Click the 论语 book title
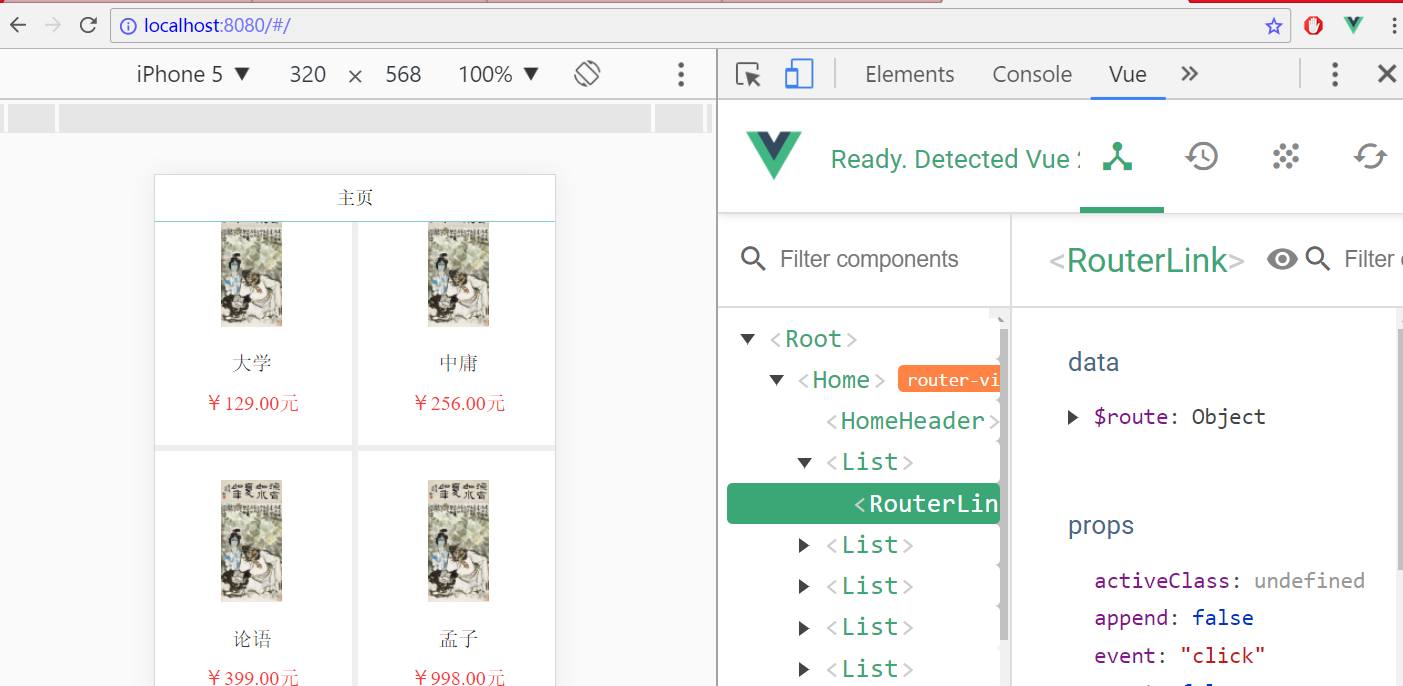Viewport: 1403px width, 686px height. click(252, 639)
